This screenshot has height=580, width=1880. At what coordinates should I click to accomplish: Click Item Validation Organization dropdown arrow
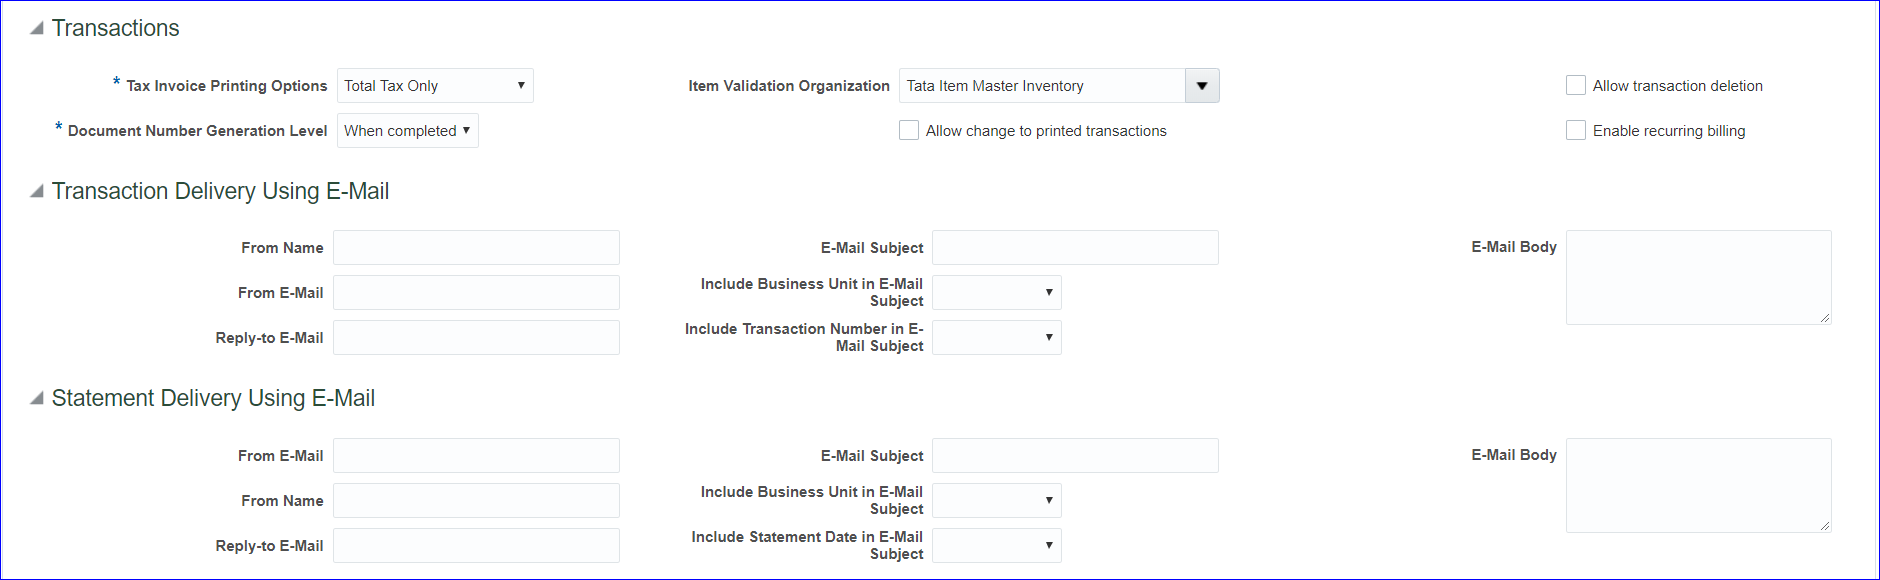pyautogui.click(x=1201, y=86)
